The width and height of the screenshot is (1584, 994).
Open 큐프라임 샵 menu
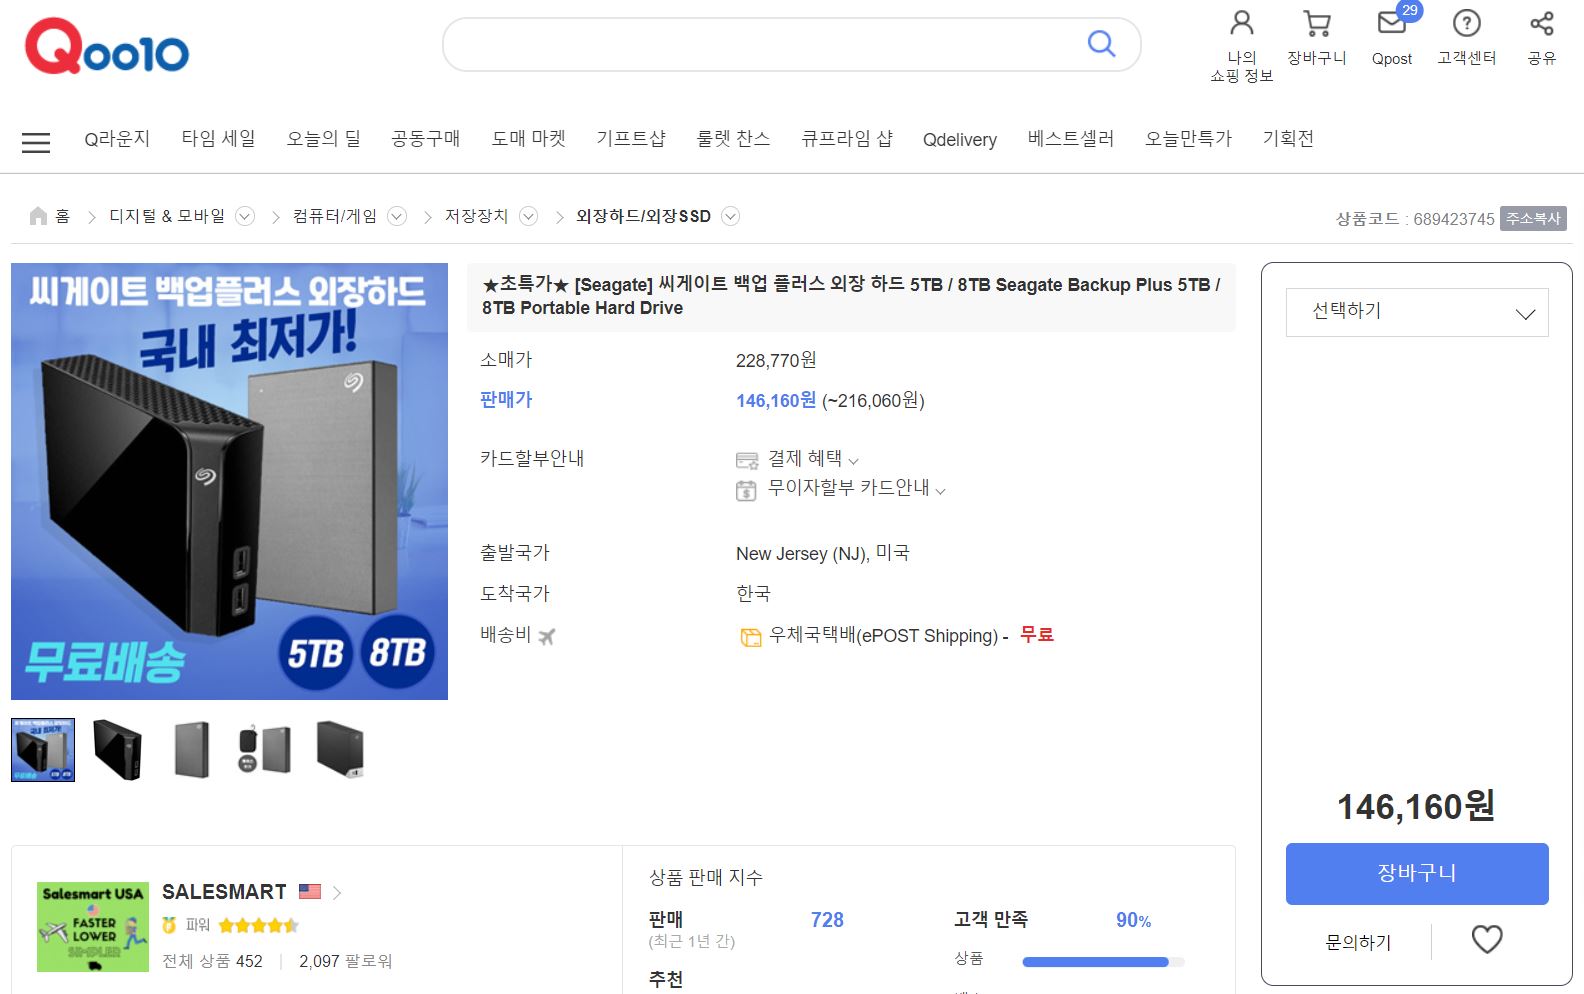tap(846, 139)
